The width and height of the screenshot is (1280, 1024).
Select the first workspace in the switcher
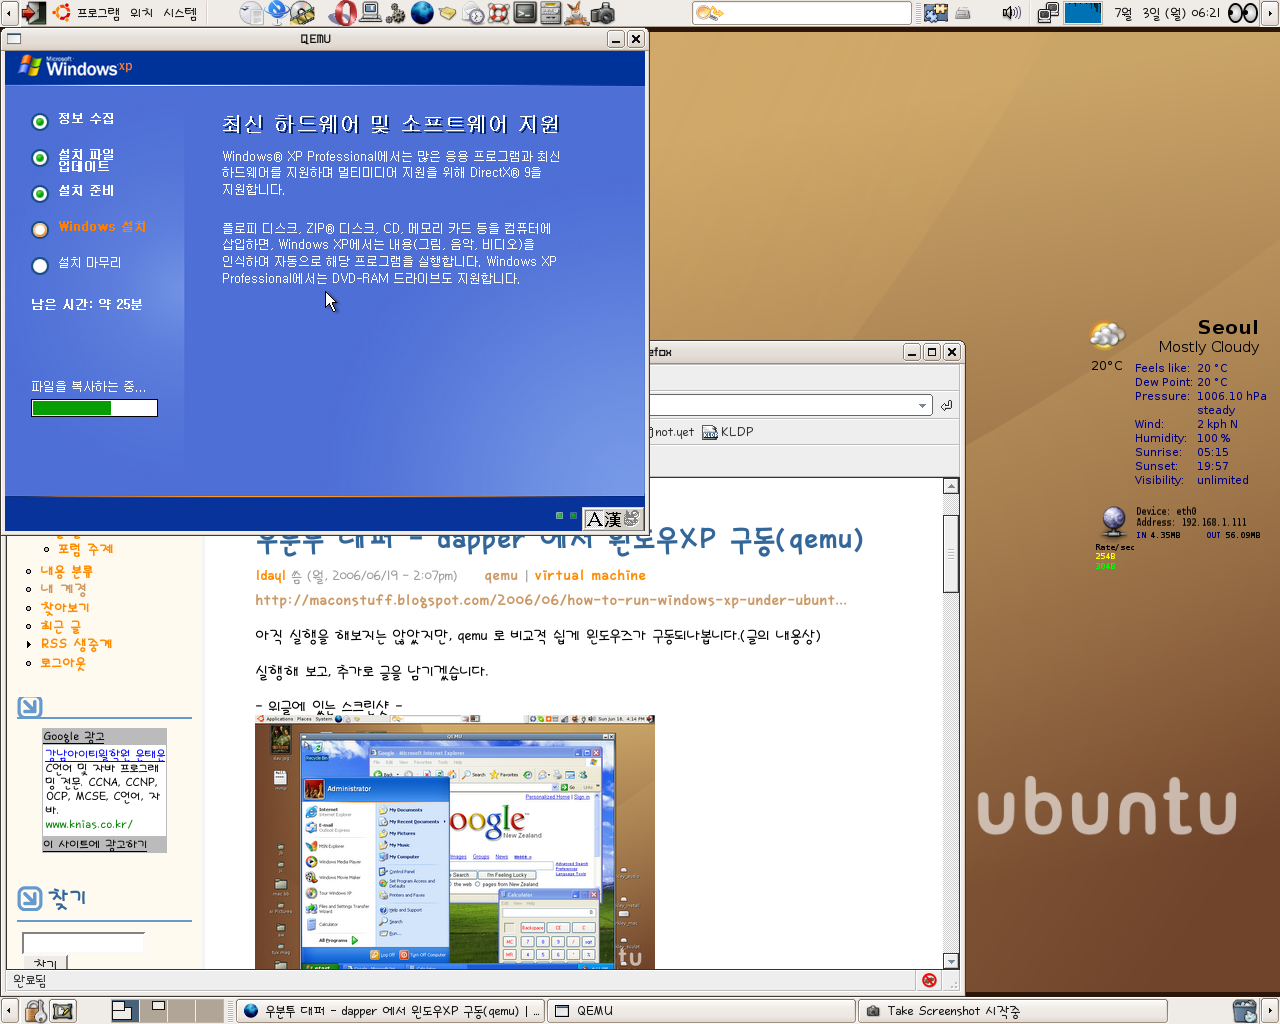(124, 1011)
